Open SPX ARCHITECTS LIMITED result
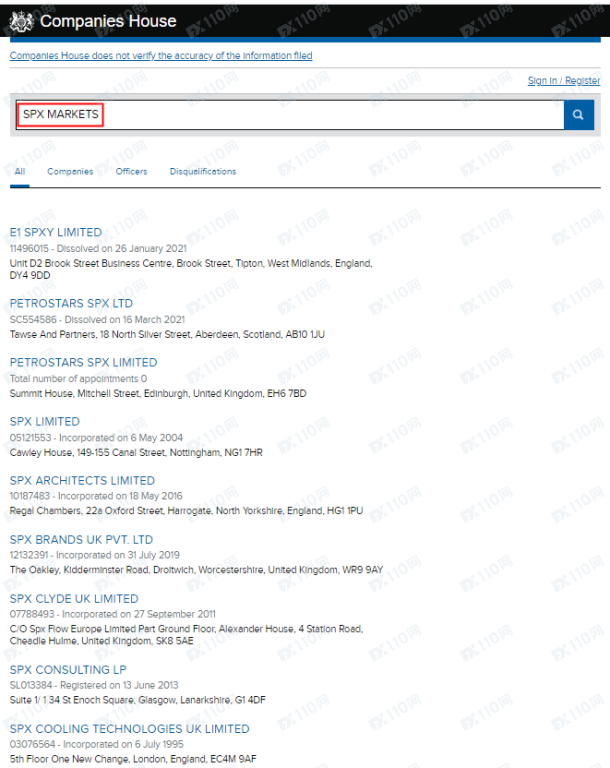610x768 pixels. (82, 480)
